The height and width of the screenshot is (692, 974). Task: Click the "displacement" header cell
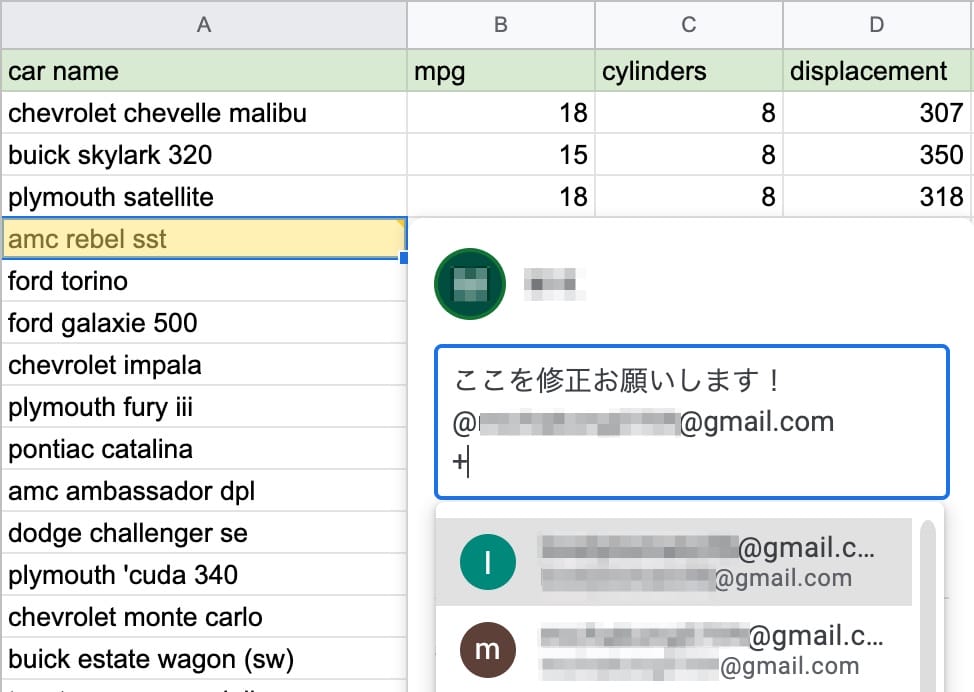click(876, 71)
